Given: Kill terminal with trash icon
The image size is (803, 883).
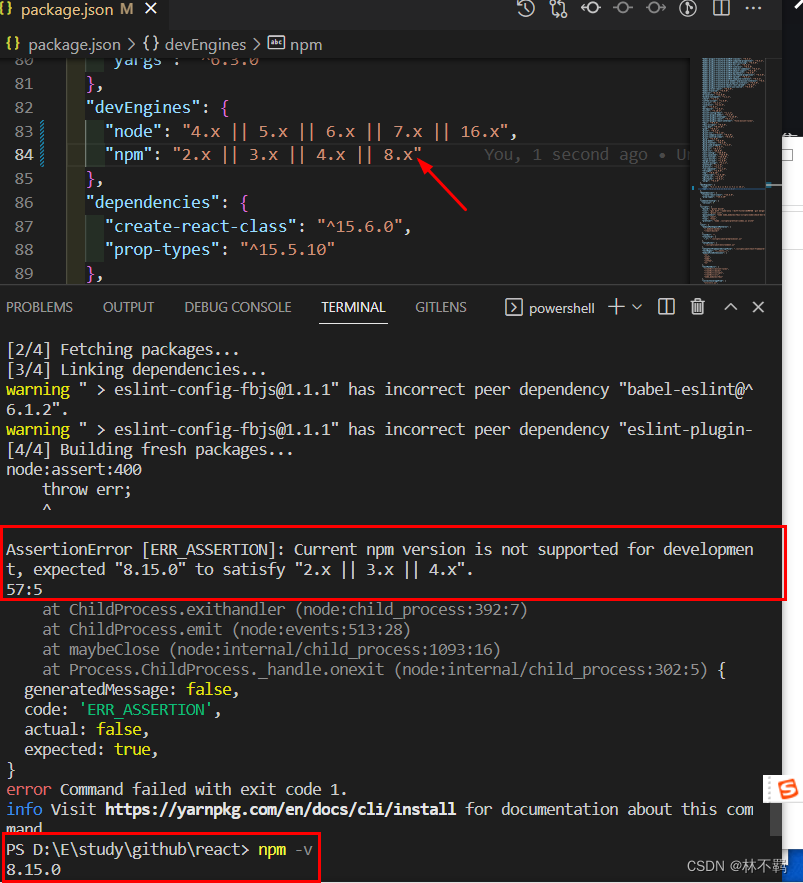Looking at the screenshot, I should pos(698,307).
